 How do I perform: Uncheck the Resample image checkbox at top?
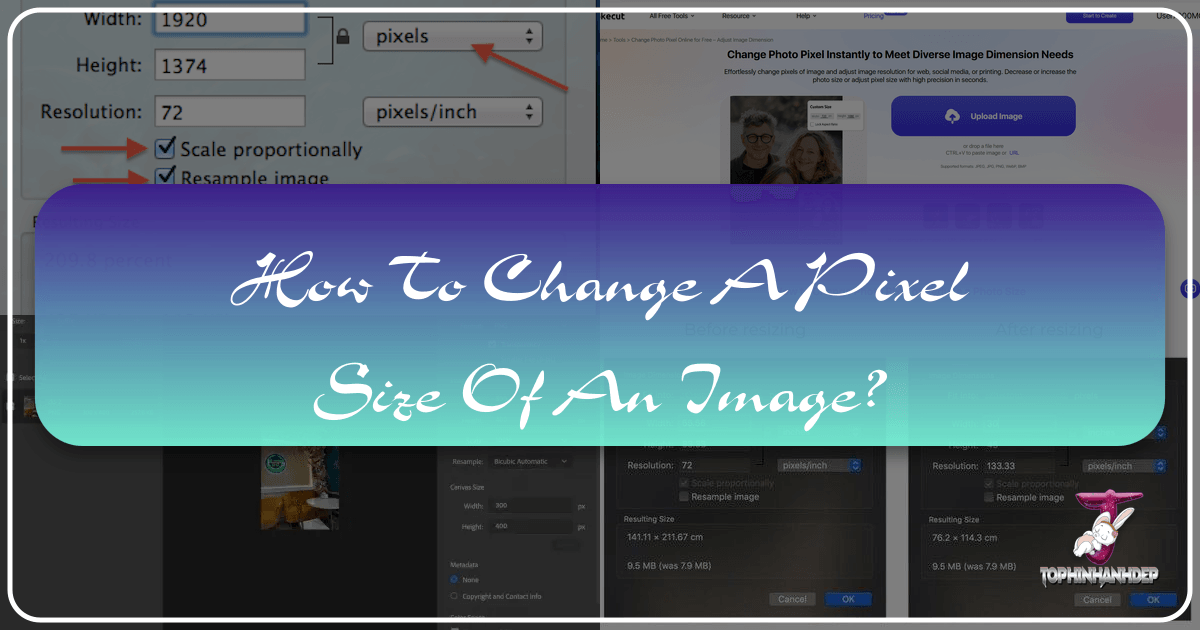pyautogui.click(x=166, y=178)
